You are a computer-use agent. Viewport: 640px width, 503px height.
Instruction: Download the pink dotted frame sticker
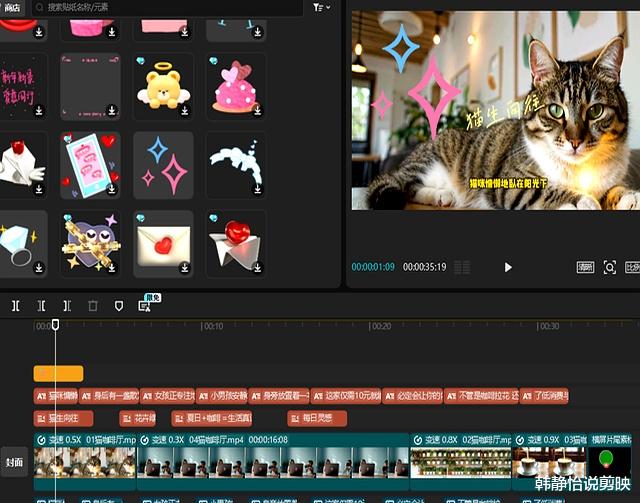pos(112,110)
